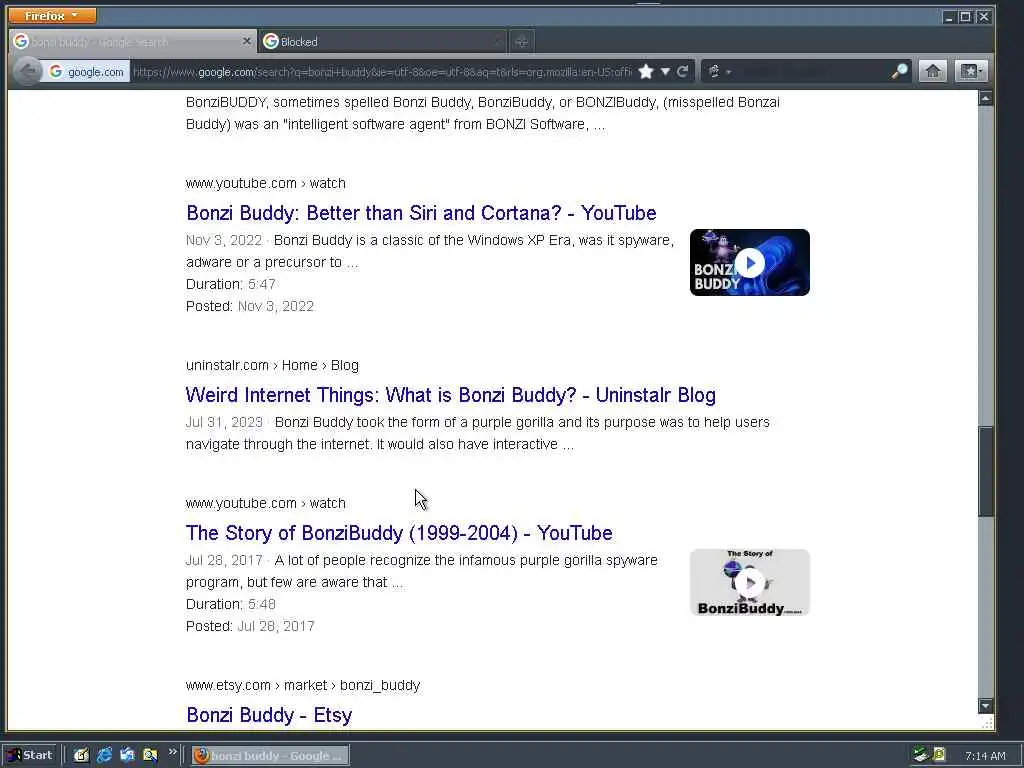Open the orange Firefox menu button

(52, 15)
